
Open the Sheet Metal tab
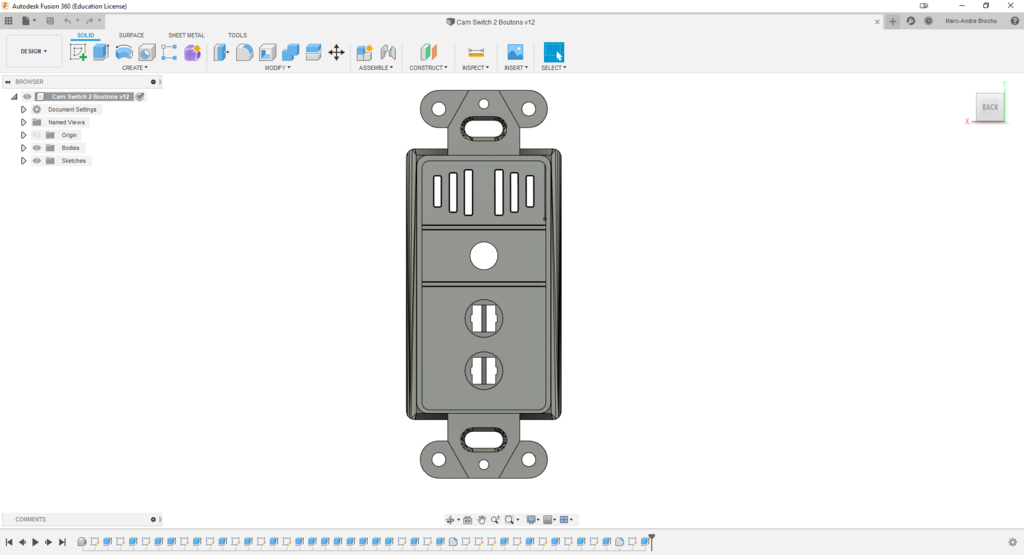186,35
